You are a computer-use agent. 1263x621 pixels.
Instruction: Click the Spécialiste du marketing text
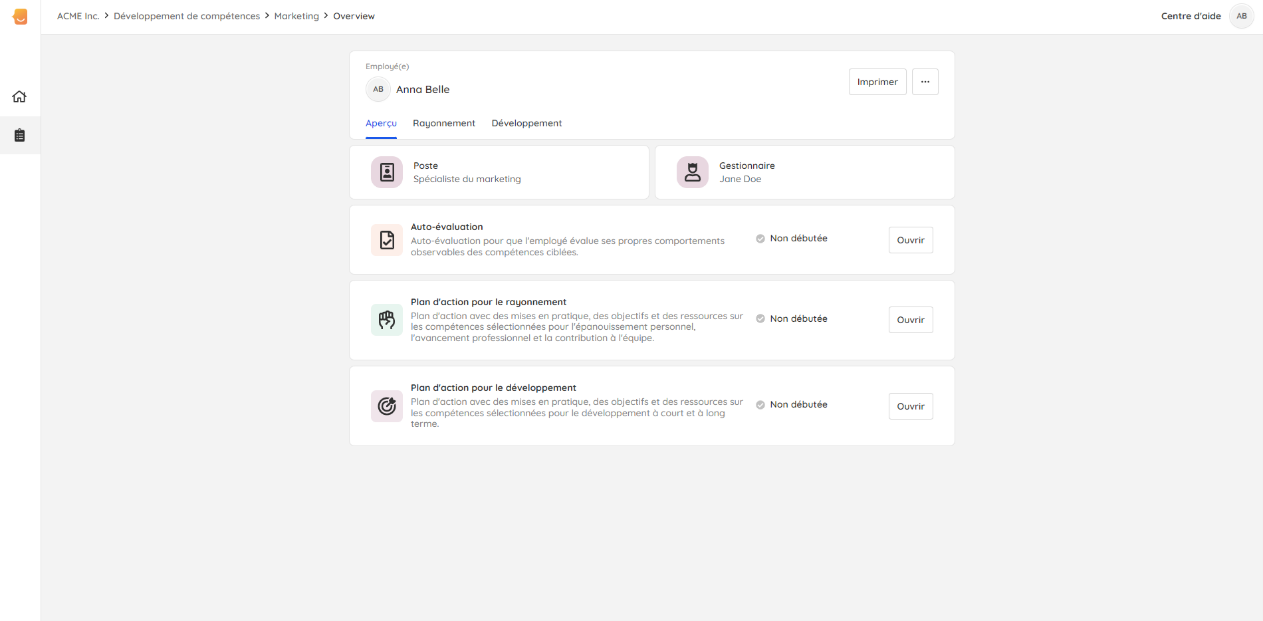pyautogui.click(x=467, y=179)
